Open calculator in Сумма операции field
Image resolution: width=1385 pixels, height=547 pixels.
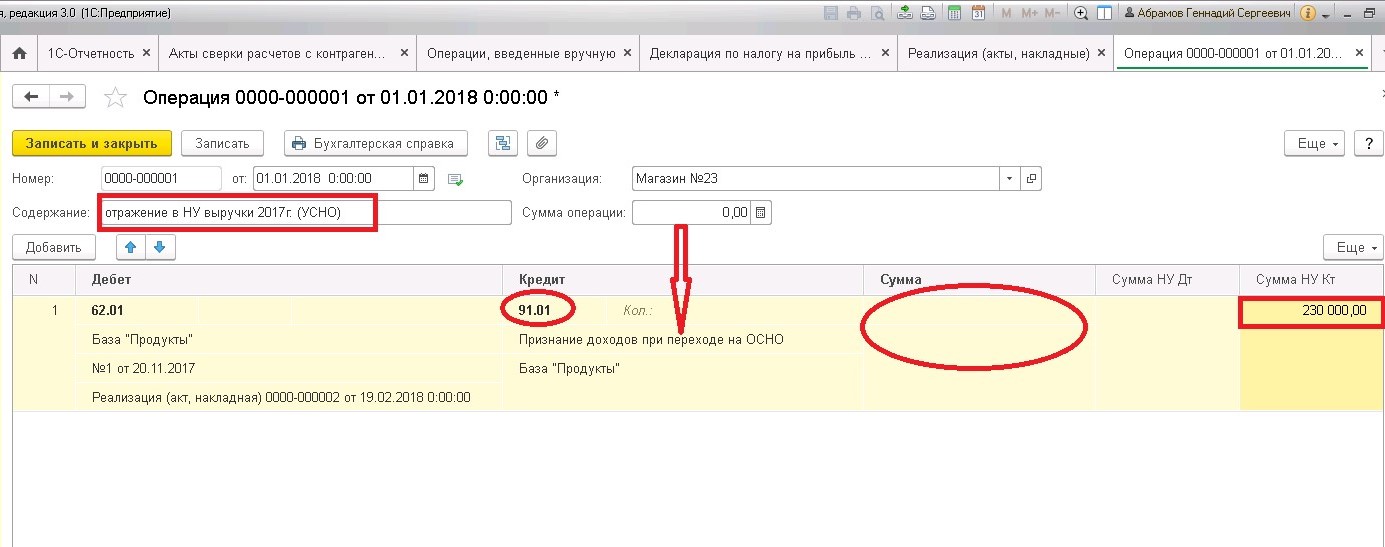coord(761,213)
